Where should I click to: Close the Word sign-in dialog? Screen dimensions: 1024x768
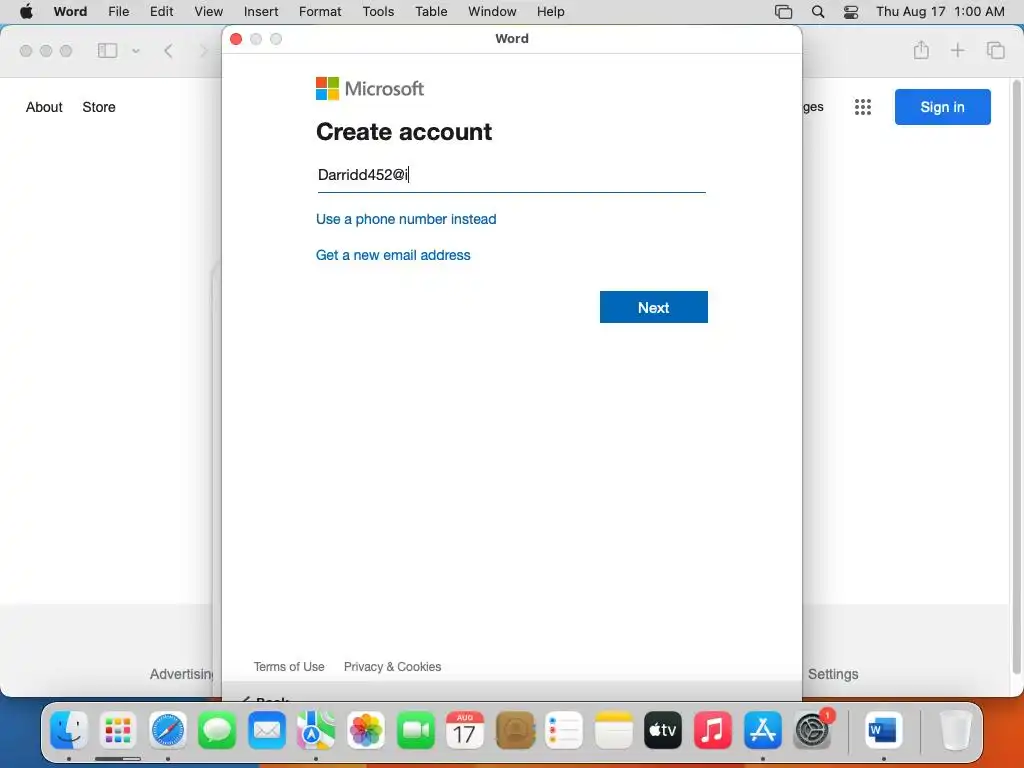click(236, 39)
